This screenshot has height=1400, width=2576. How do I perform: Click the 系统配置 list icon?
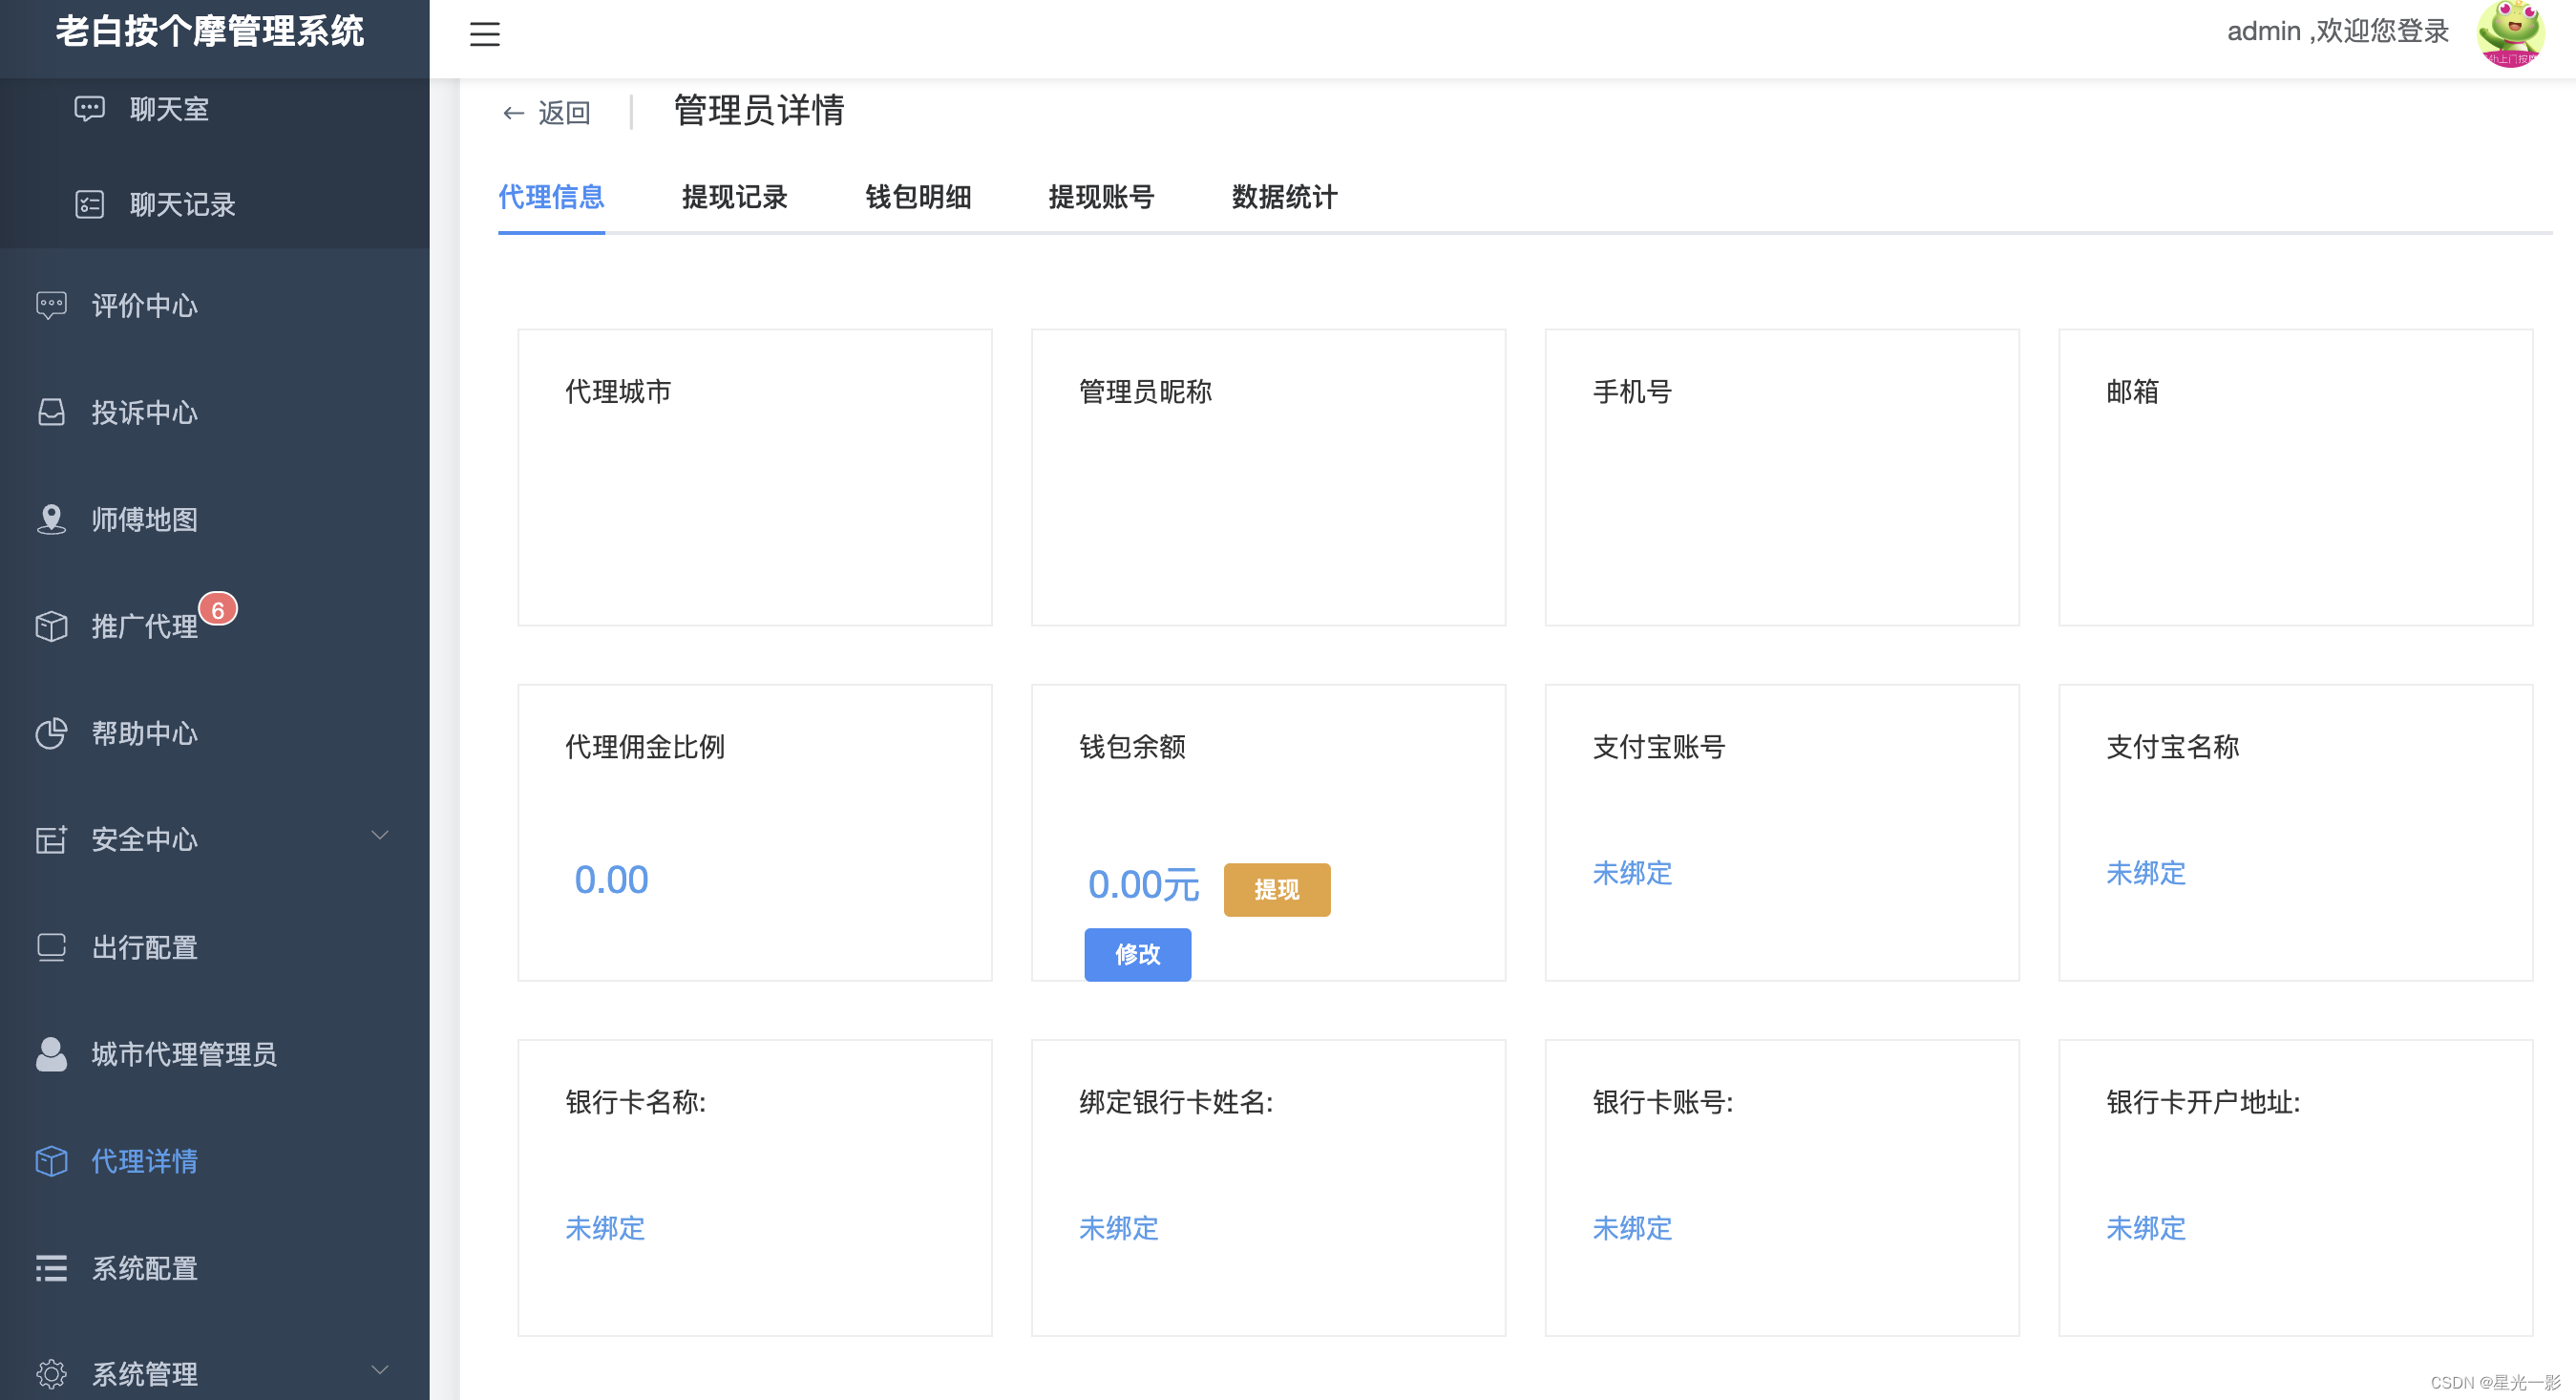pos(51,1268)
